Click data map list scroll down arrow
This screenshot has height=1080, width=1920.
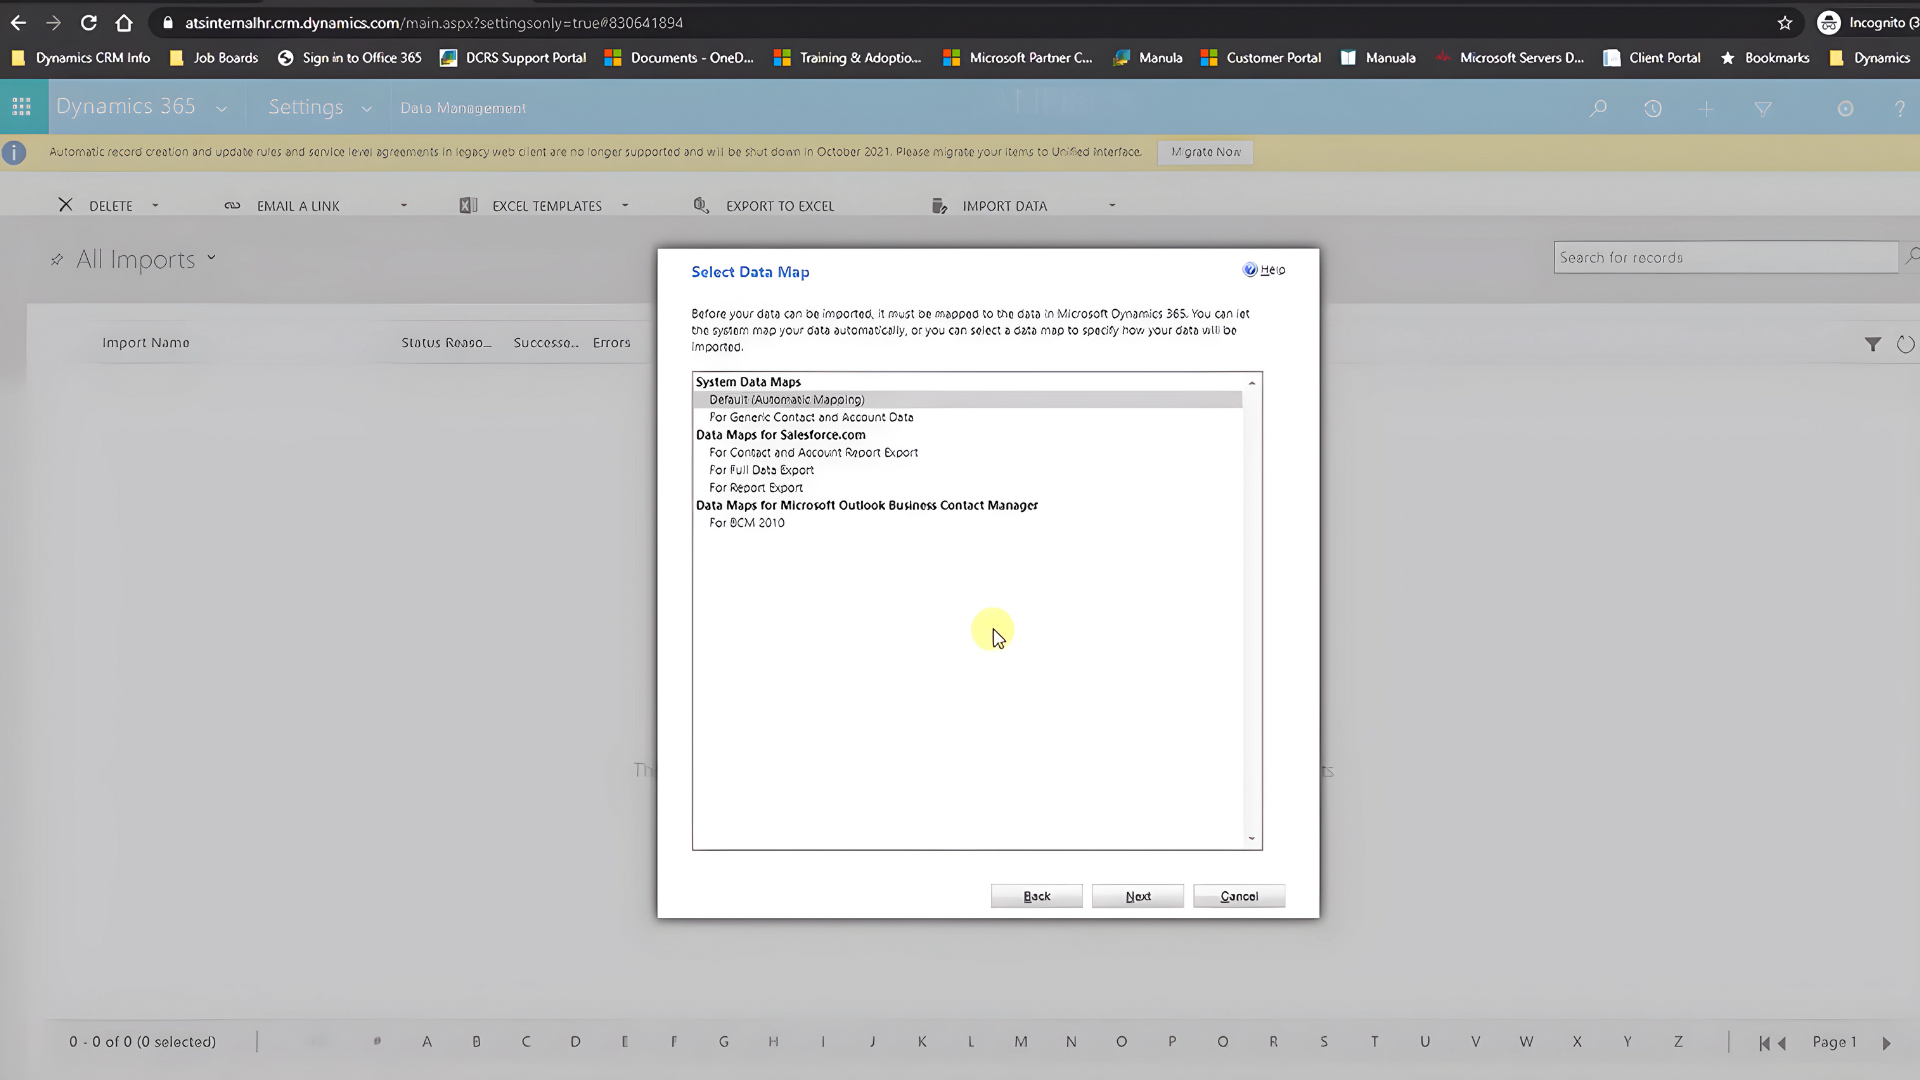tap(1252, 839)
